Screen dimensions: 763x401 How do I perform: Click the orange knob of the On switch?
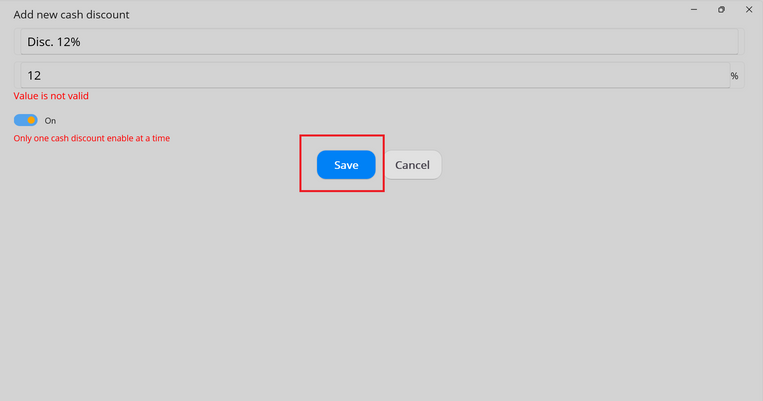point(32,120)
